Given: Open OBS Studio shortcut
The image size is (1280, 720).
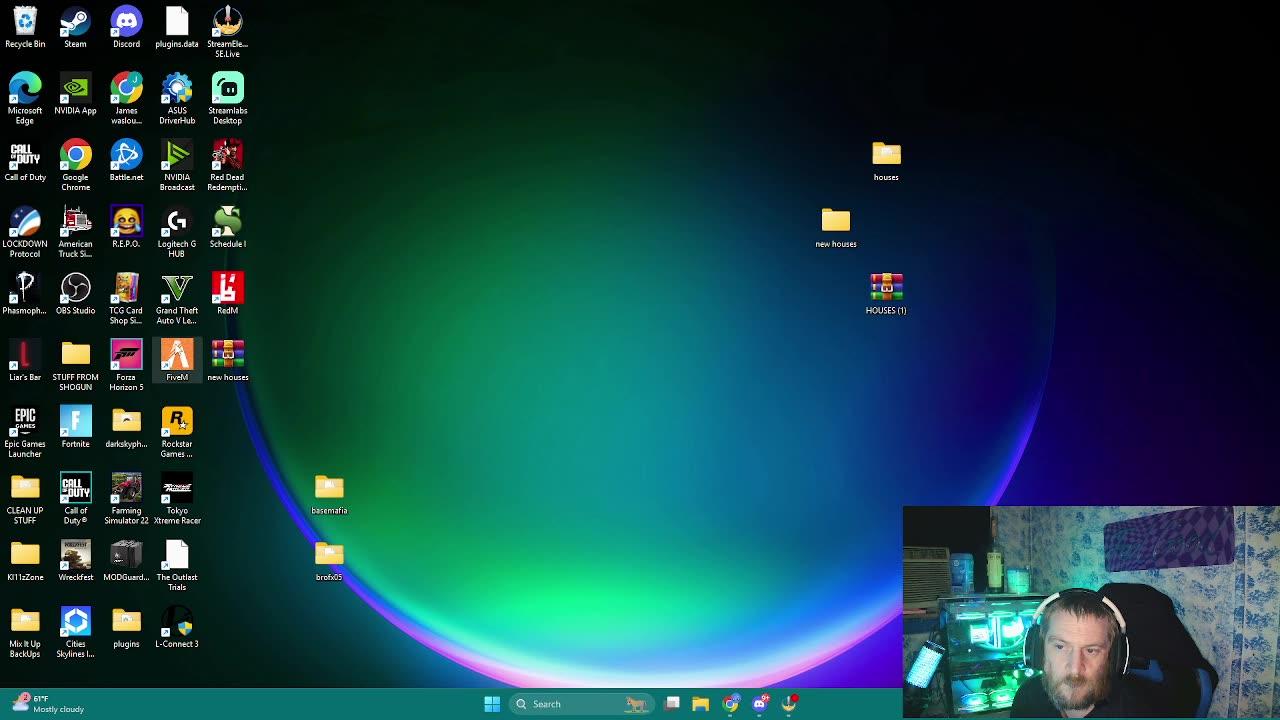Looking at the screenshot, I should [75, 294].
